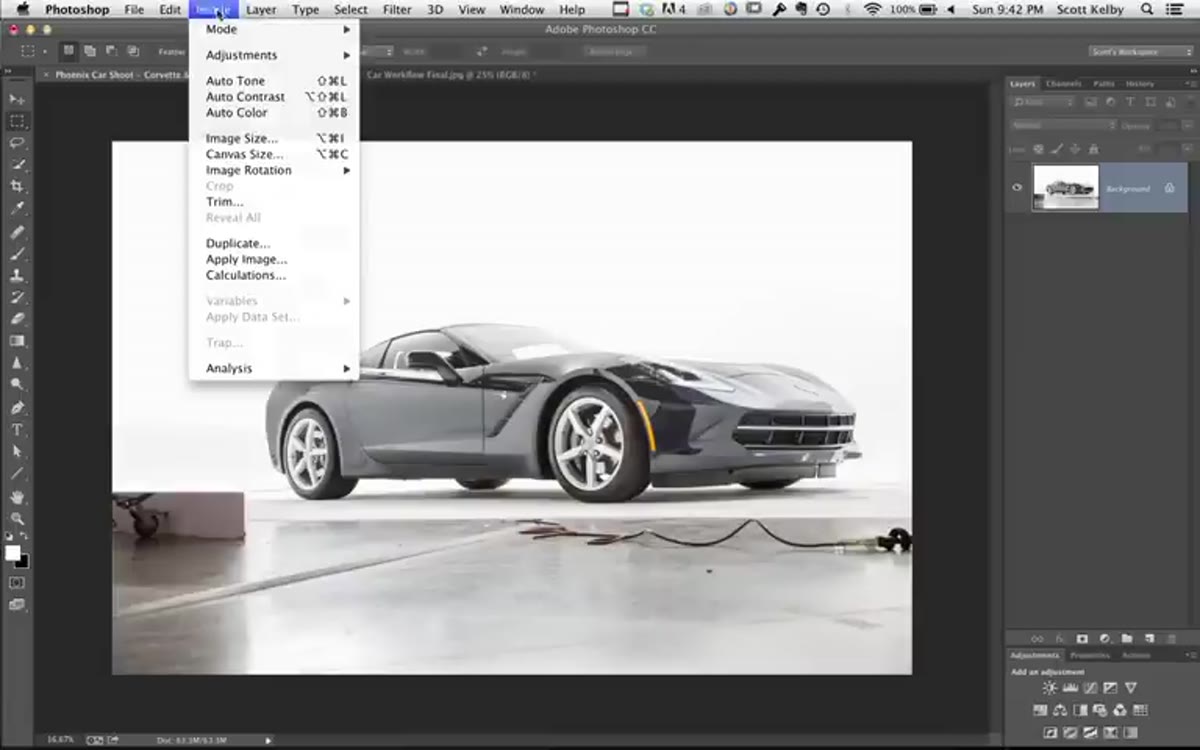Click the Background layer thumbnail
The width and height of the screenshot is (1200, 750).
(x=1065, y=187)
